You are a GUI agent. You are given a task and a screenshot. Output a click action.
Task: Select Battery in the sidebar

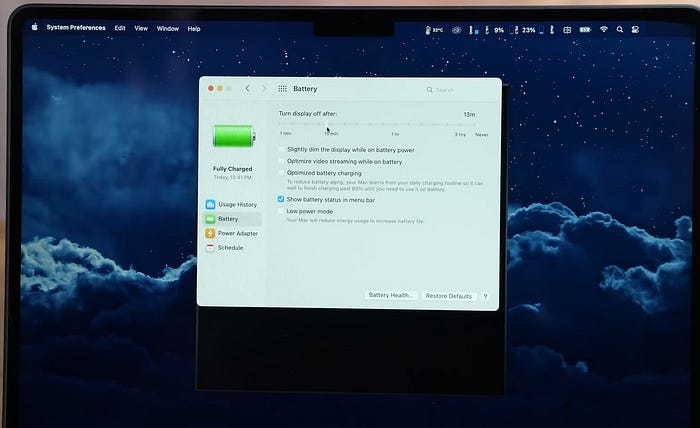[232, 219]
